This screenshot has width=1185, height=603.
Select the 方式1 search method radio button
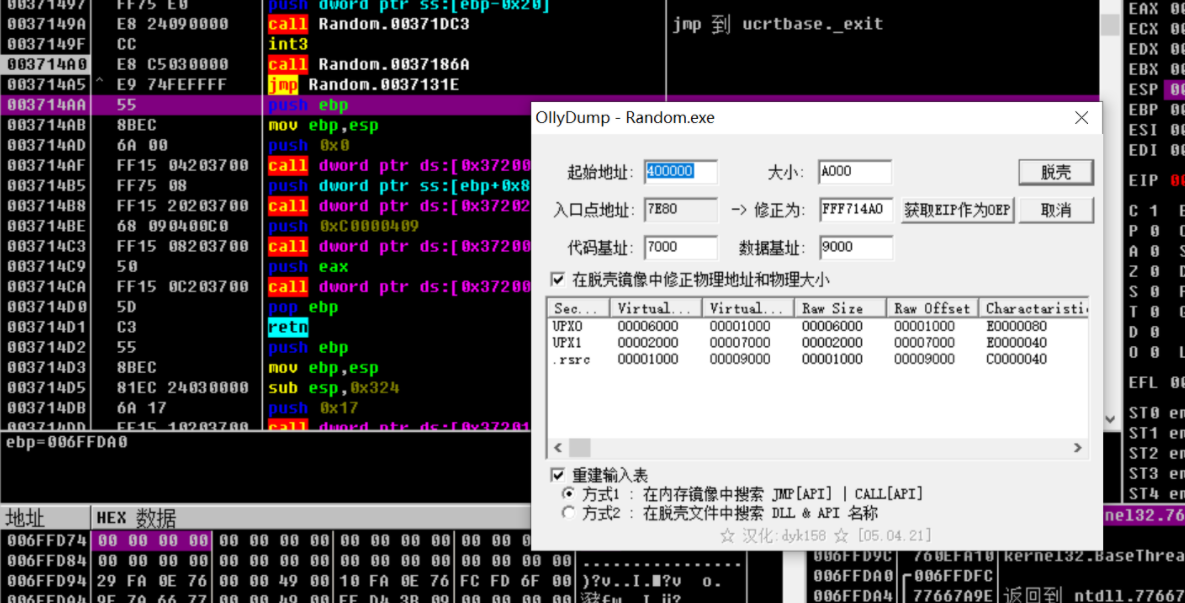pos(567,492)
